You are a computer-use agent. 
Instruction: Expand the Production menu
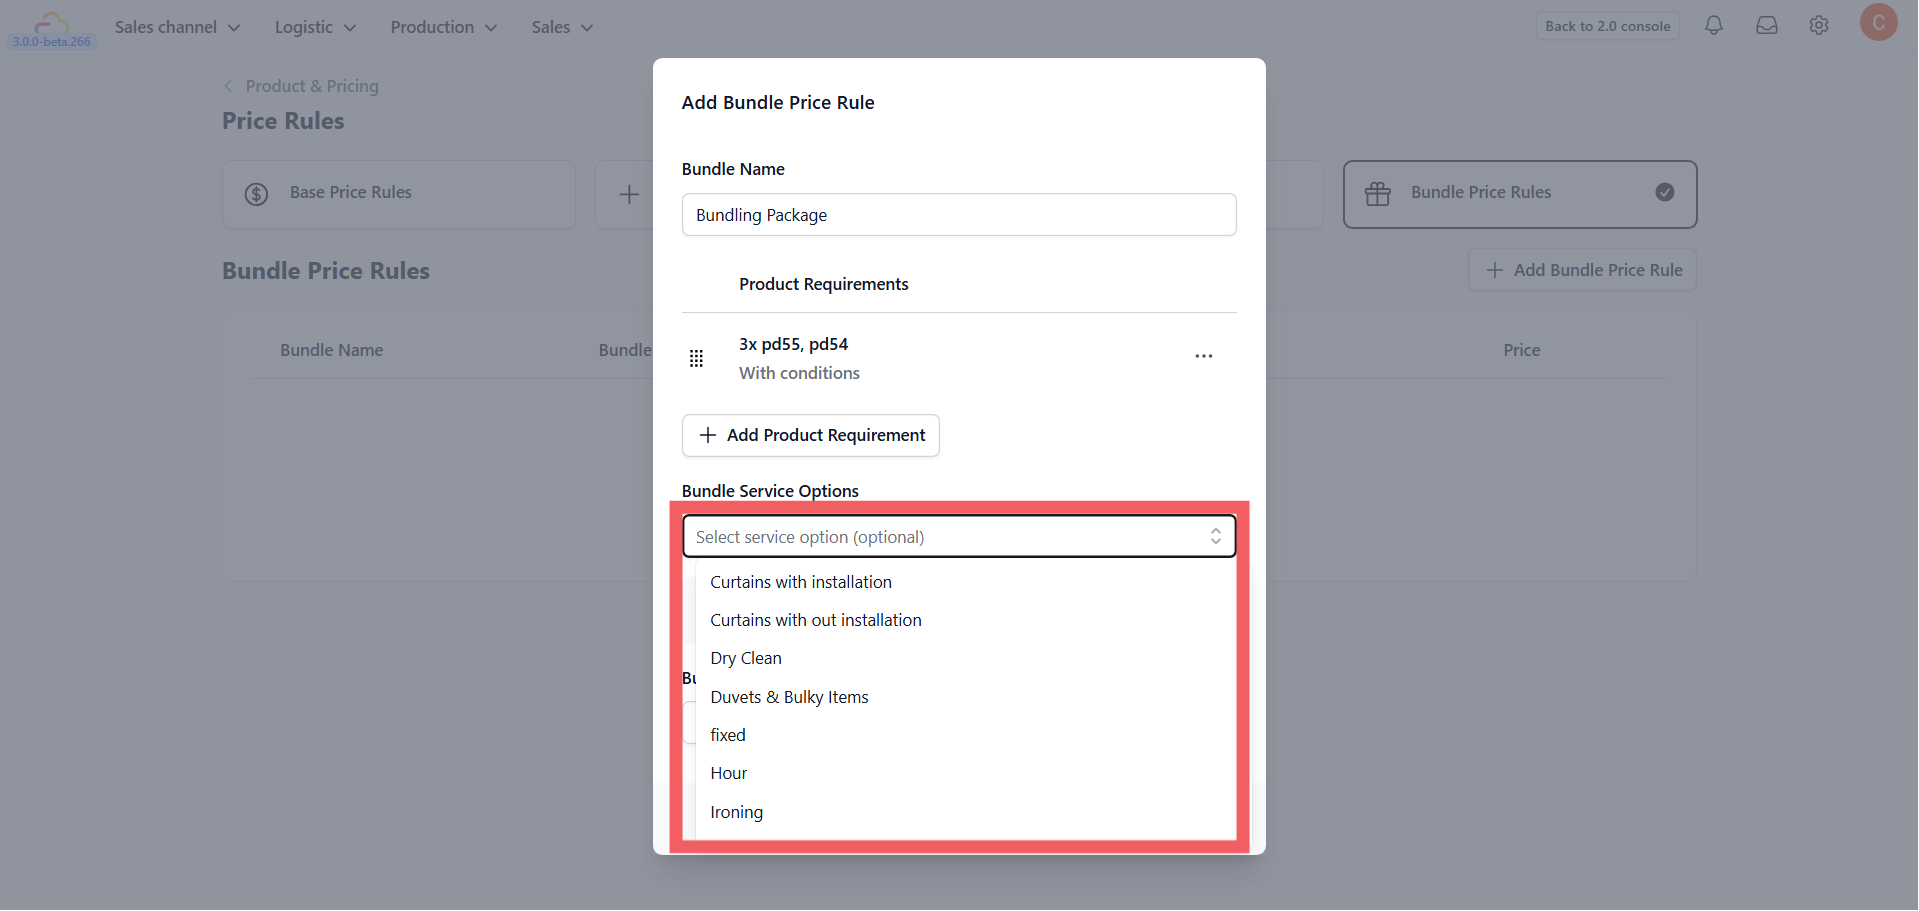[443, 27]
